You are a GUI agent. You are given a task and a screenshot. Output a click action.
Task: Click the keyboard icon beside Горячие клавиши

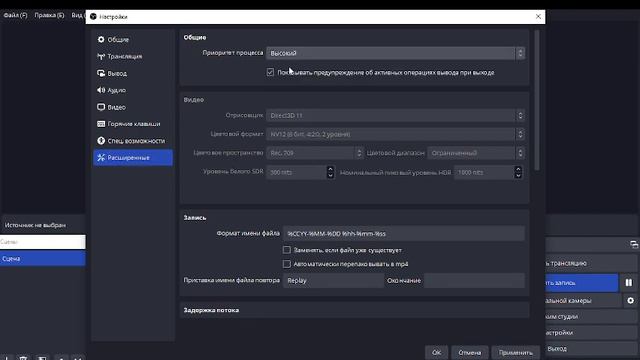101,124
